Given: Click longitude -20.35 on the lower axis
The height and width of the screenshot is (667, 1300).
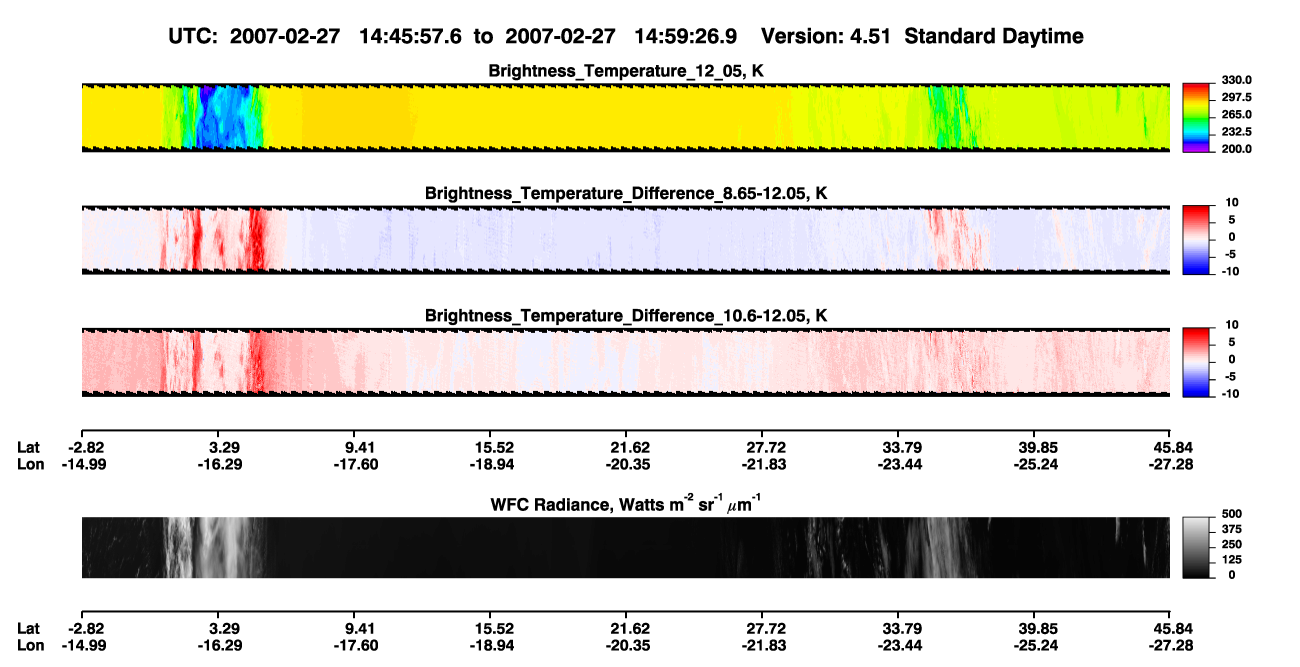Looking at the screenshot, I should coord(628,645).
